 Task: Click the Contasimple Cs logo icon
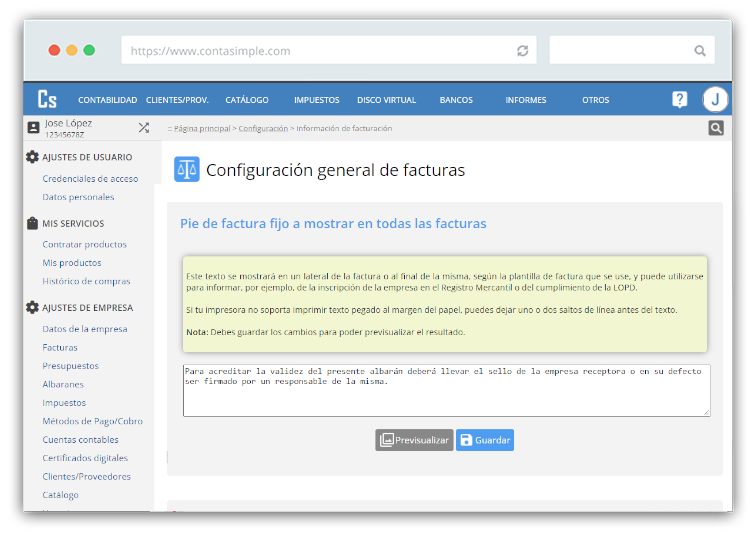[47, 99]
